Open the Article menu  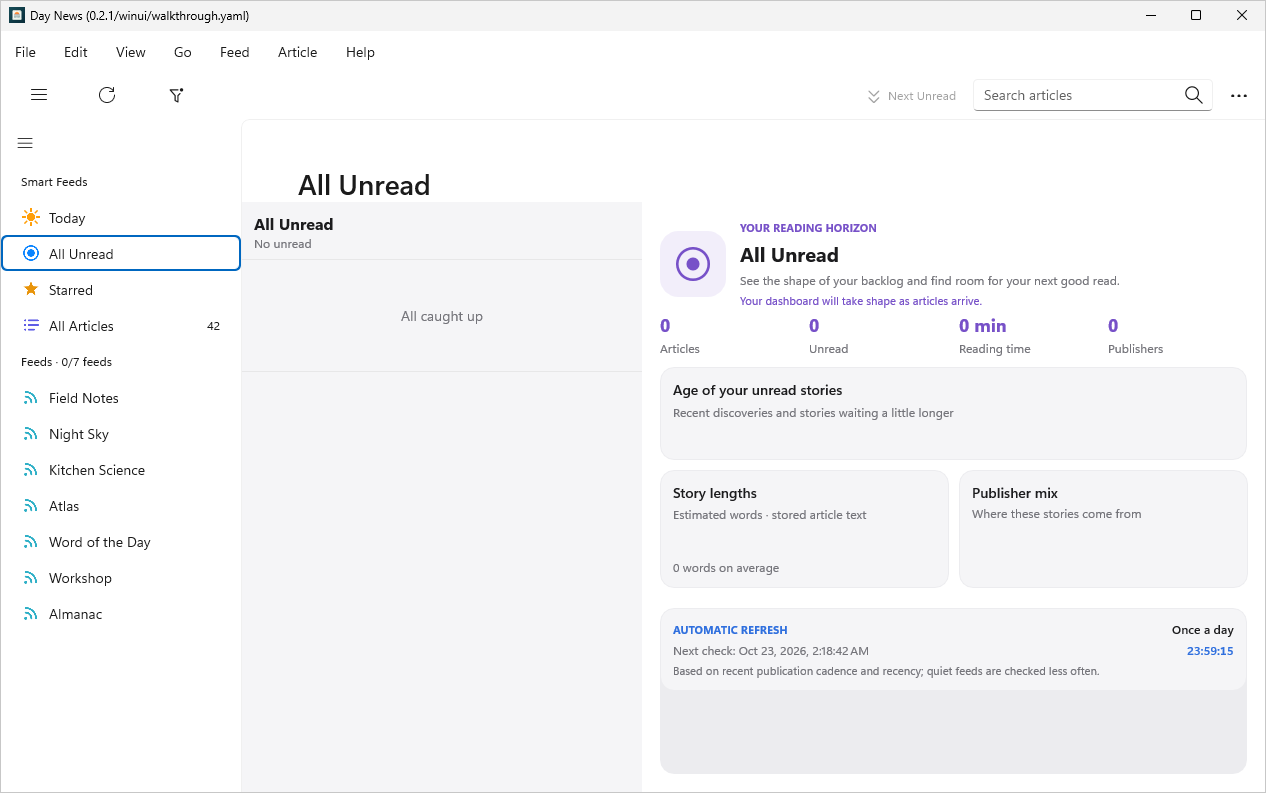point(298,52)
